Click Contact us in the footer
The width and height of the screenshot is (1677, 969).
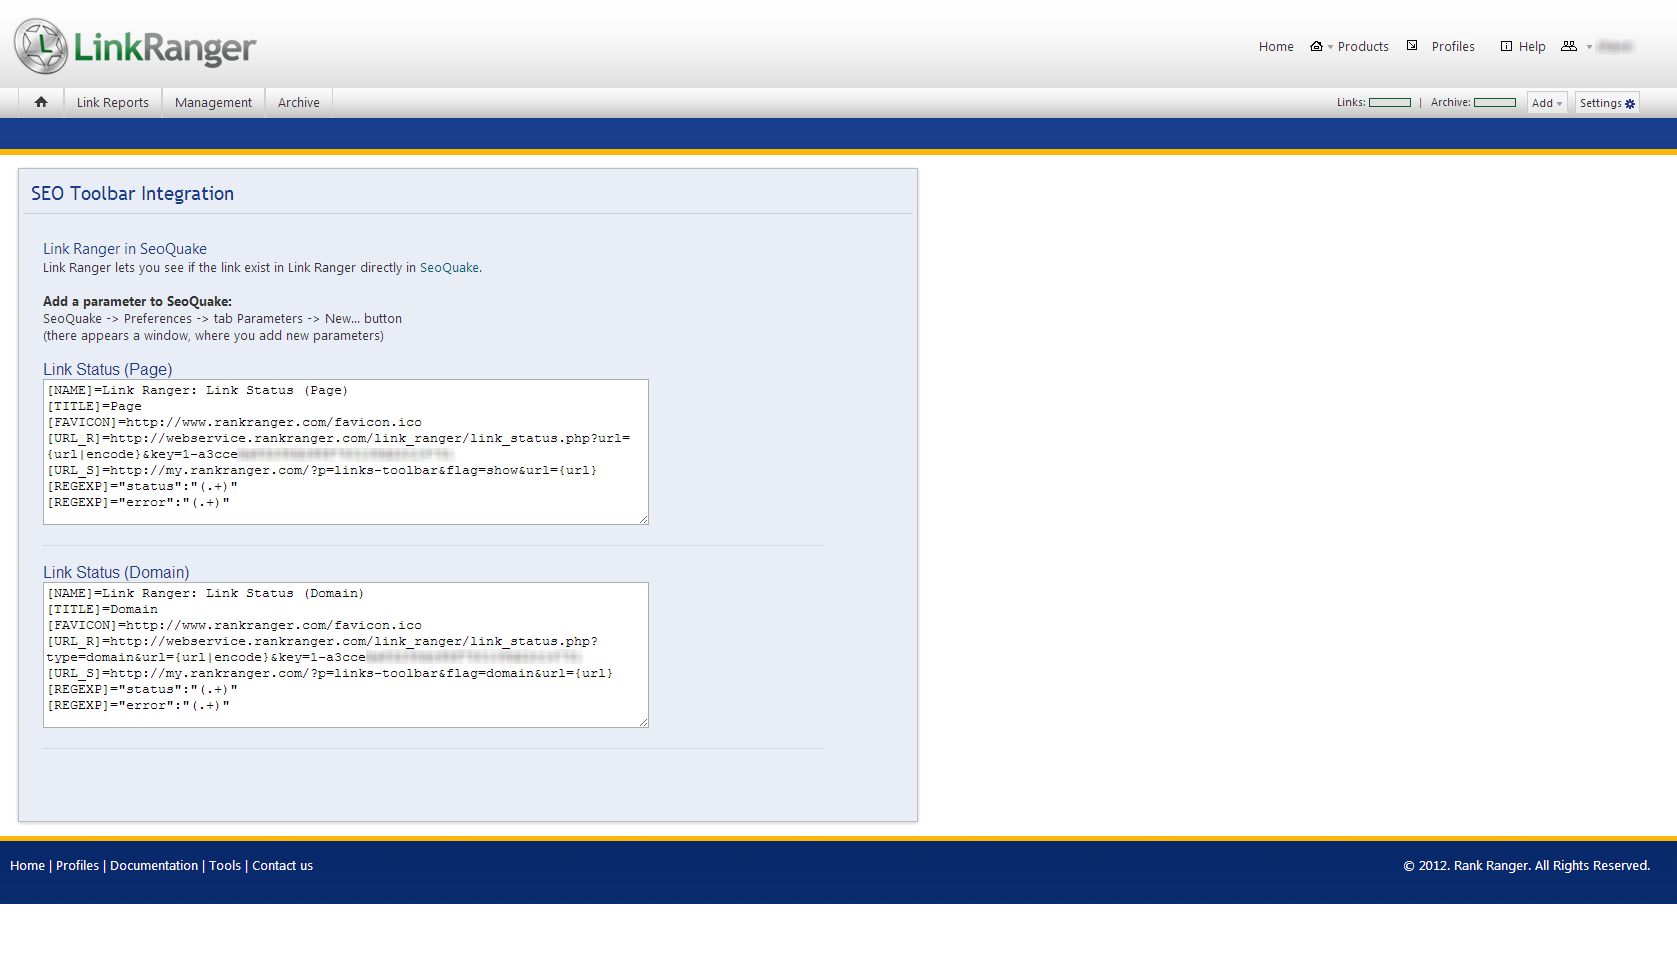pyautogui.click(x=282, y=866)
